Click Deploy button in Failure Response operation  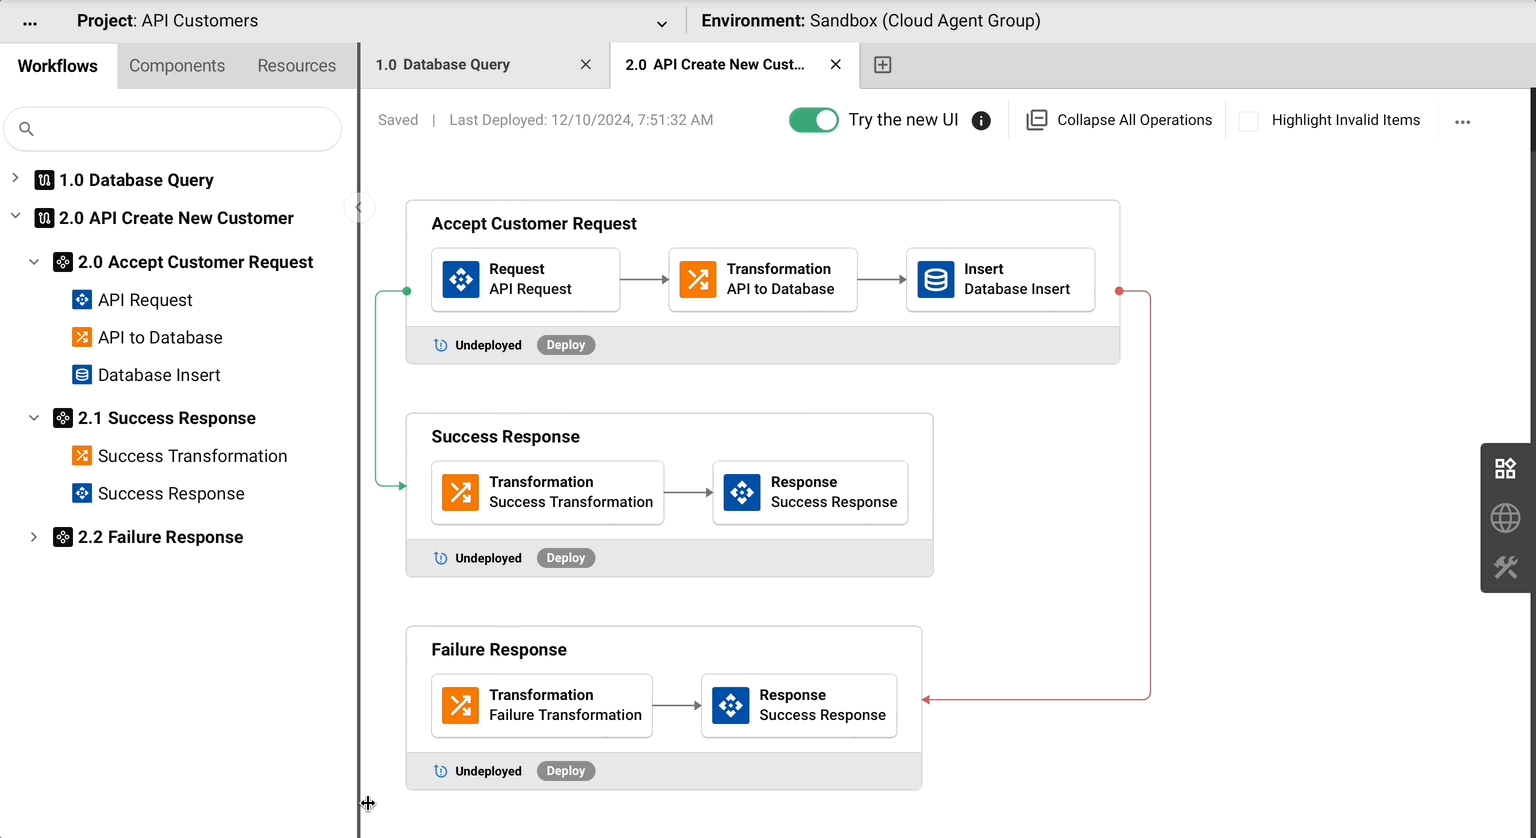pyautogui.click(x=565, y=771)
